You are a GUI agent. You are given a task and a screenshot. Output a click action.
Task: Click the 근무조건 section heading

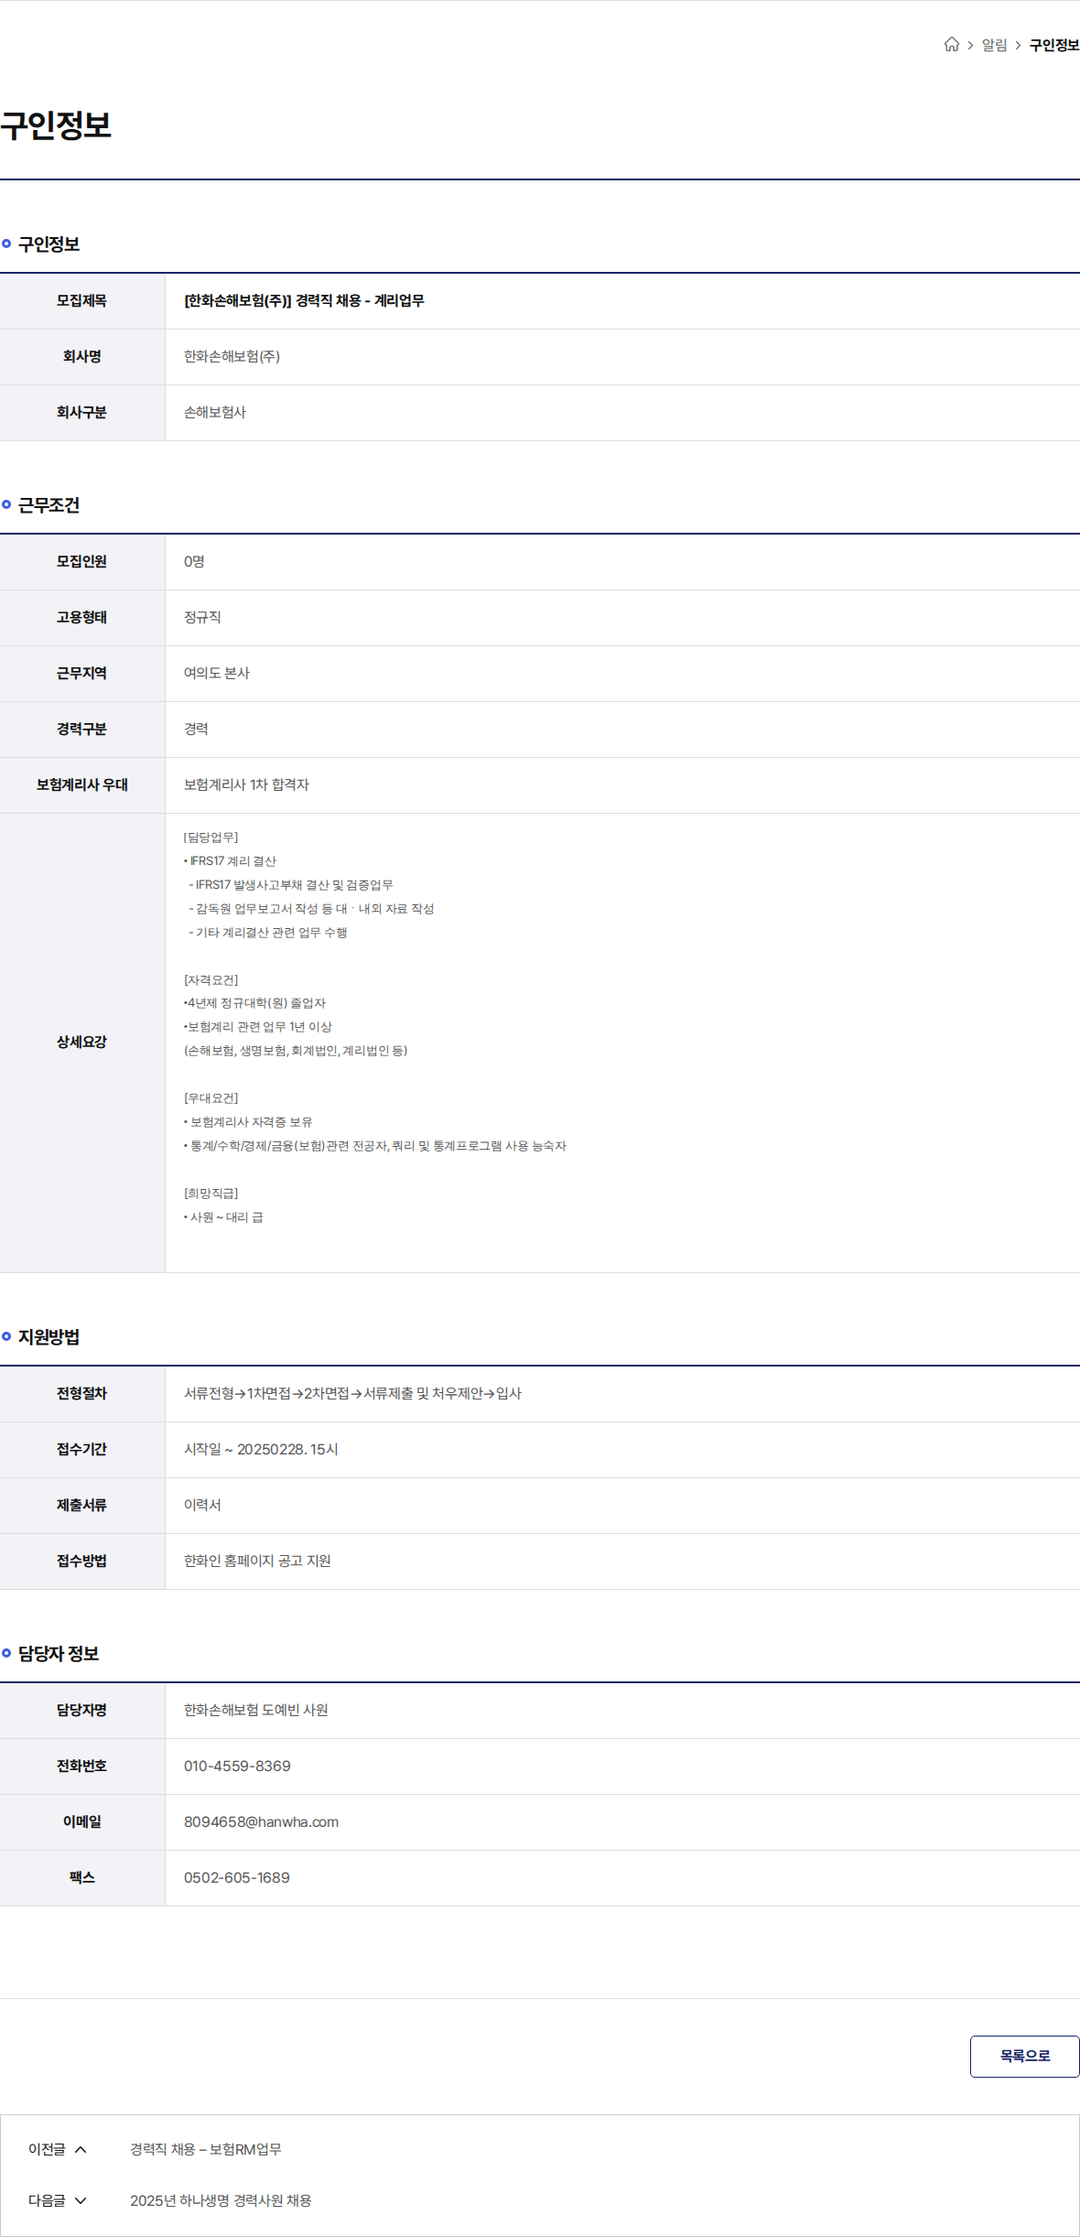tap(49, 505)
